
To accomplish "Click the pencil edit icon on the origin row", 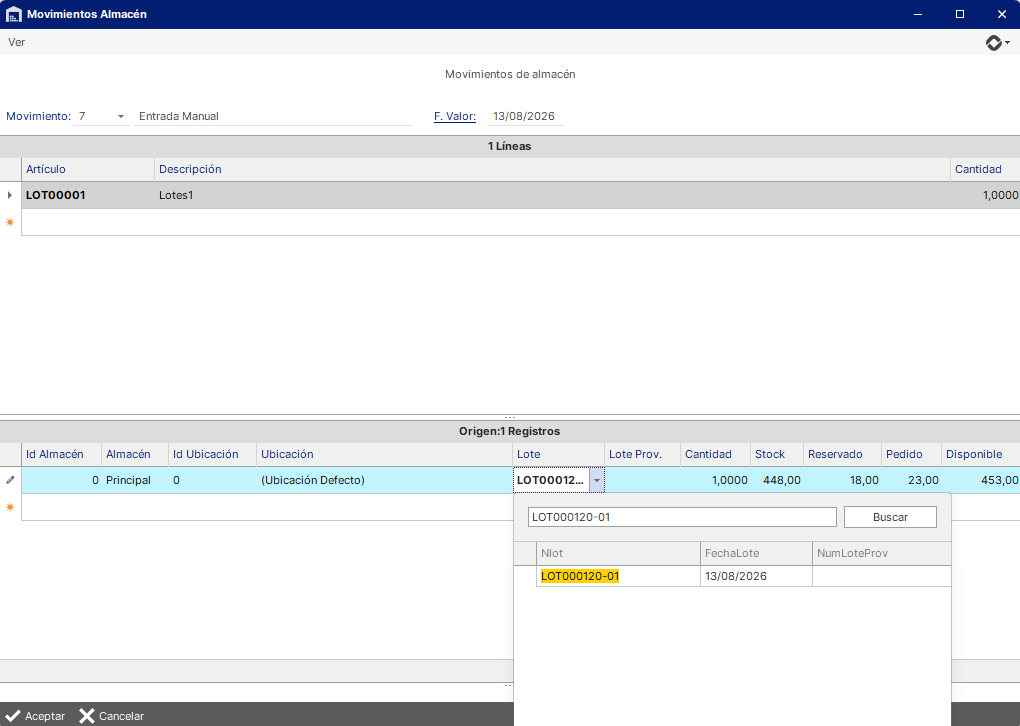I will click(10, 480).
